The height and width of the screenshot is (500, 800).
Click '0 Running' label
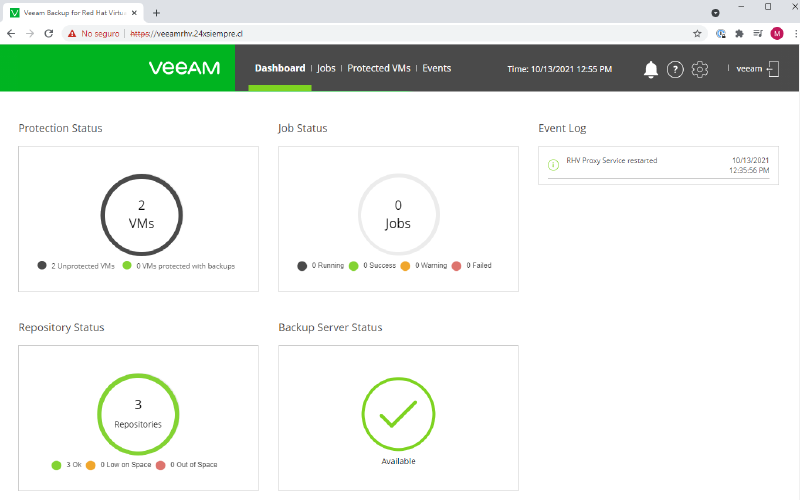tap(328, 265)
